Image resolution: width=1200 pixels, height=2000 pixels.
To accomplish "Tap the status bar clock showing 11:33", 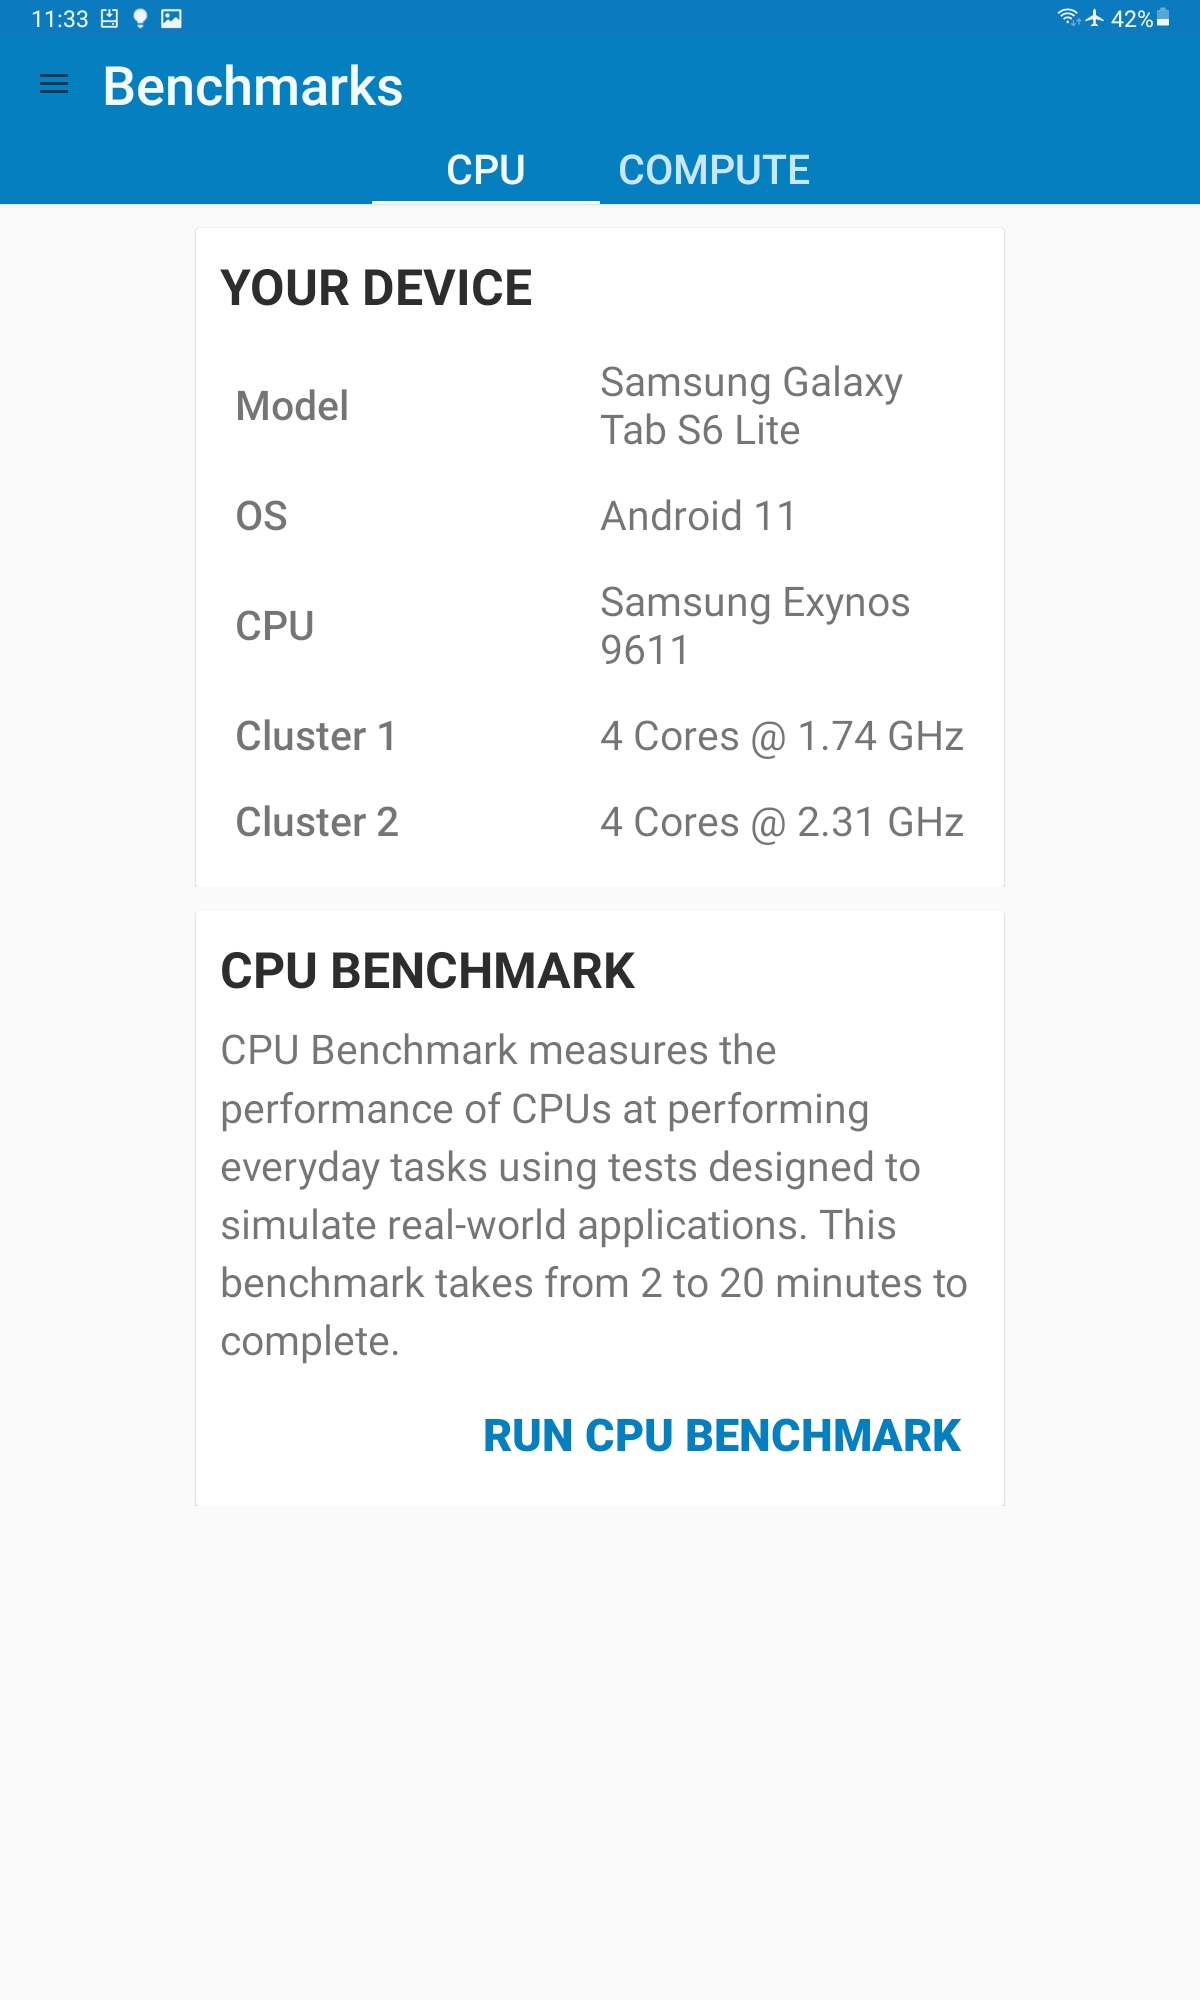I will tap(60, 19).
